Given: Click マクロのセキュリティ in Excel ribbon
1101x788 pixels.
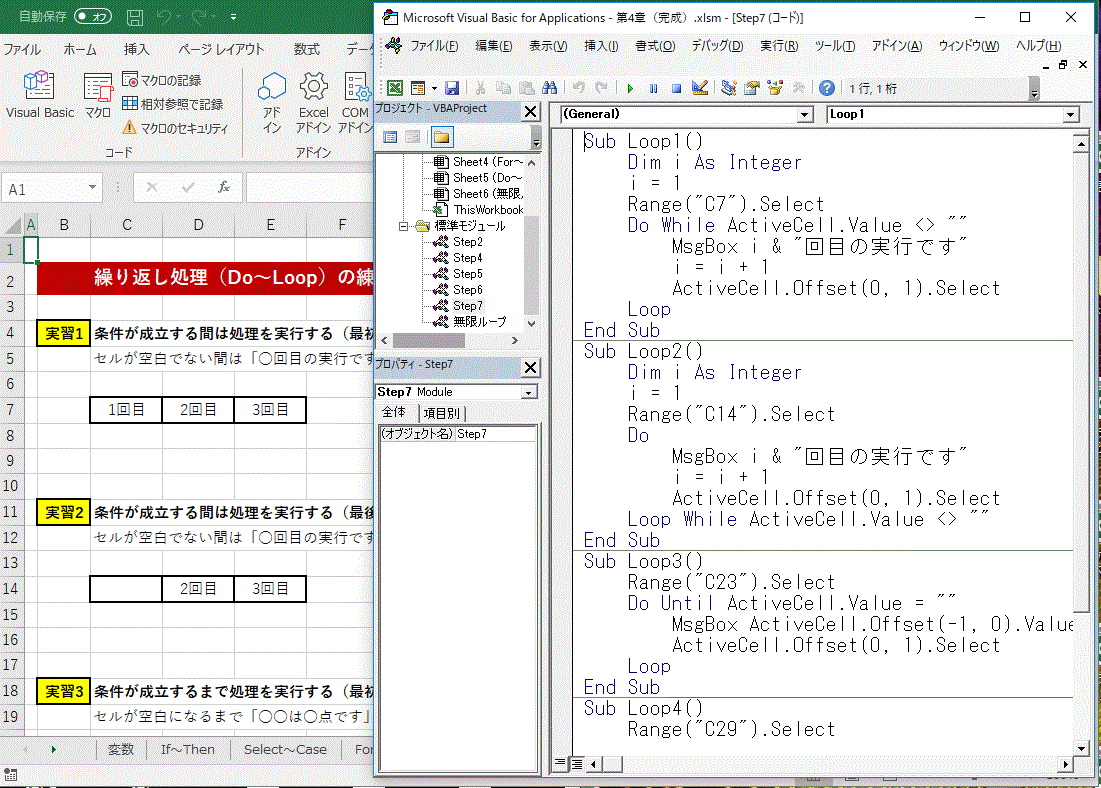Looking at the screenshot, I should click(176, 128).
